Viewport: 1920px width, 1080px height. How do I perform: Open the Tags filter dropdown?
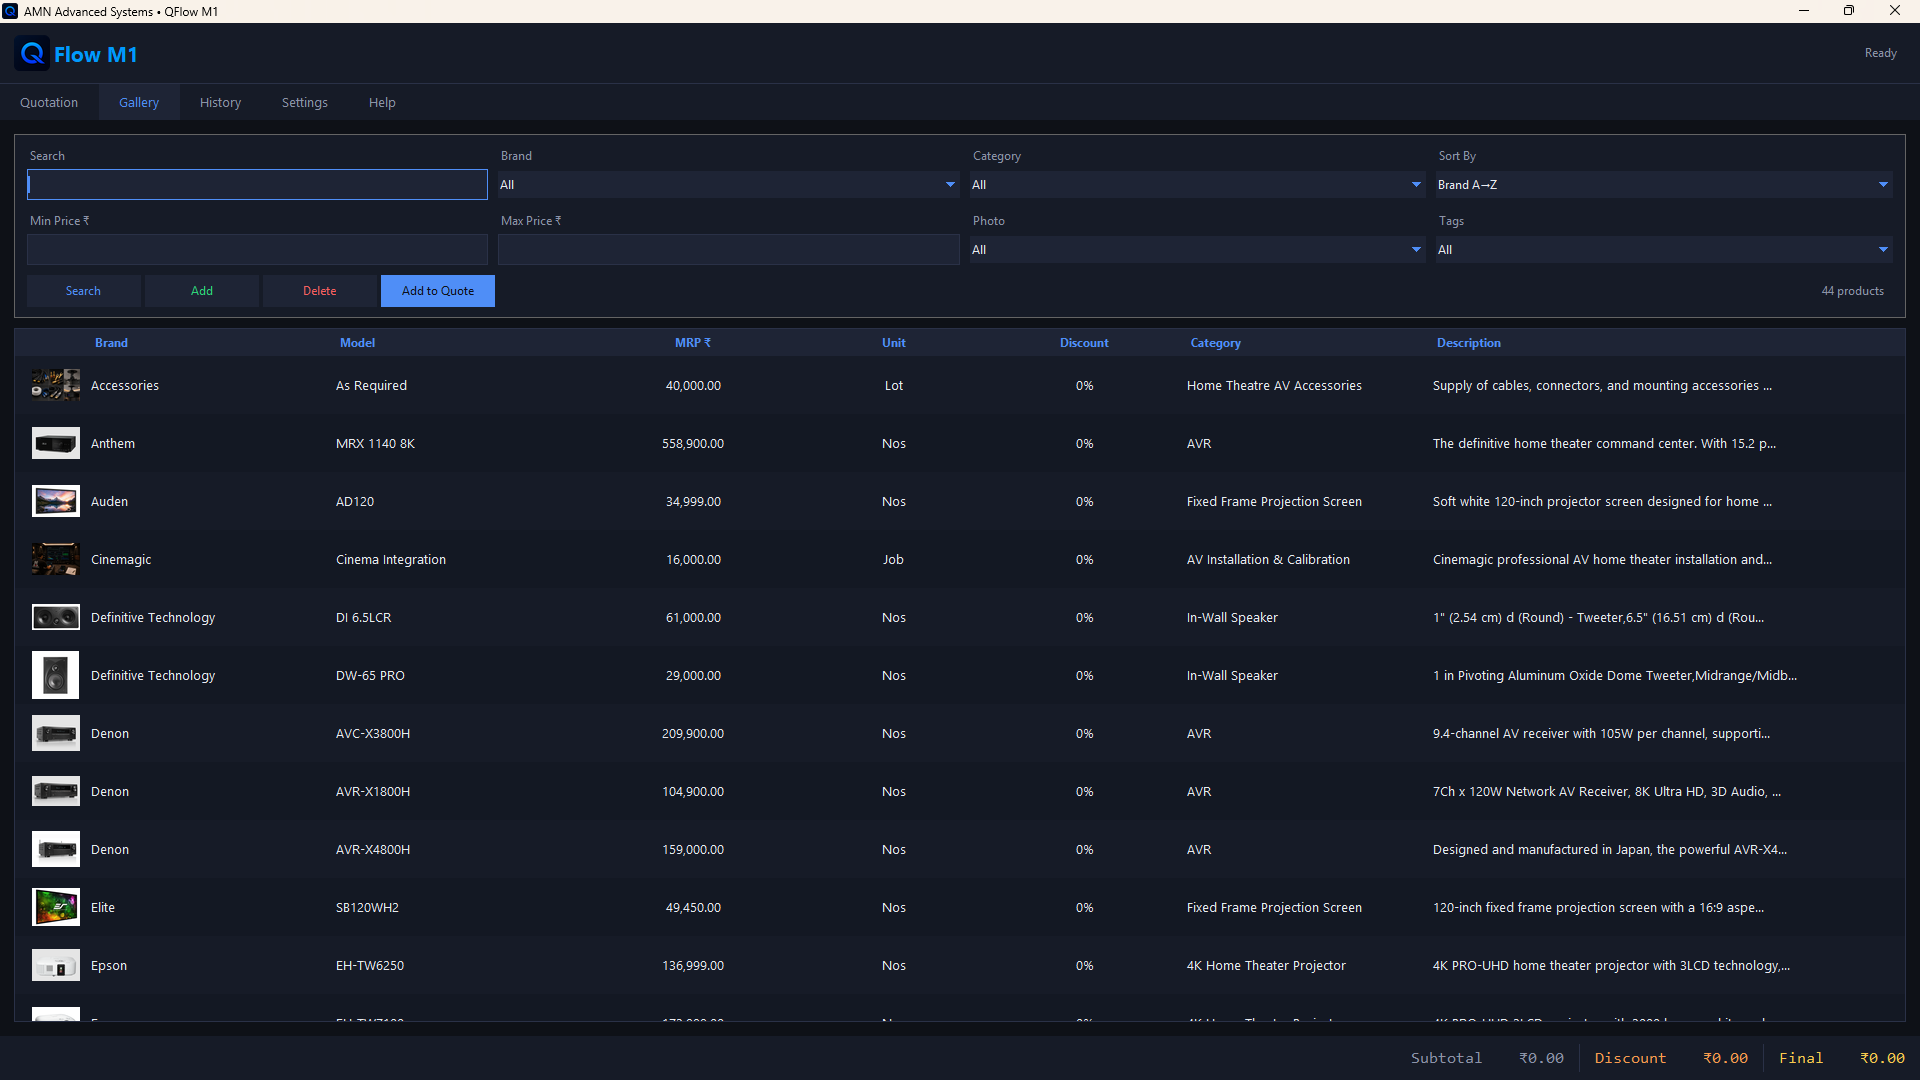click(1664, 249)
